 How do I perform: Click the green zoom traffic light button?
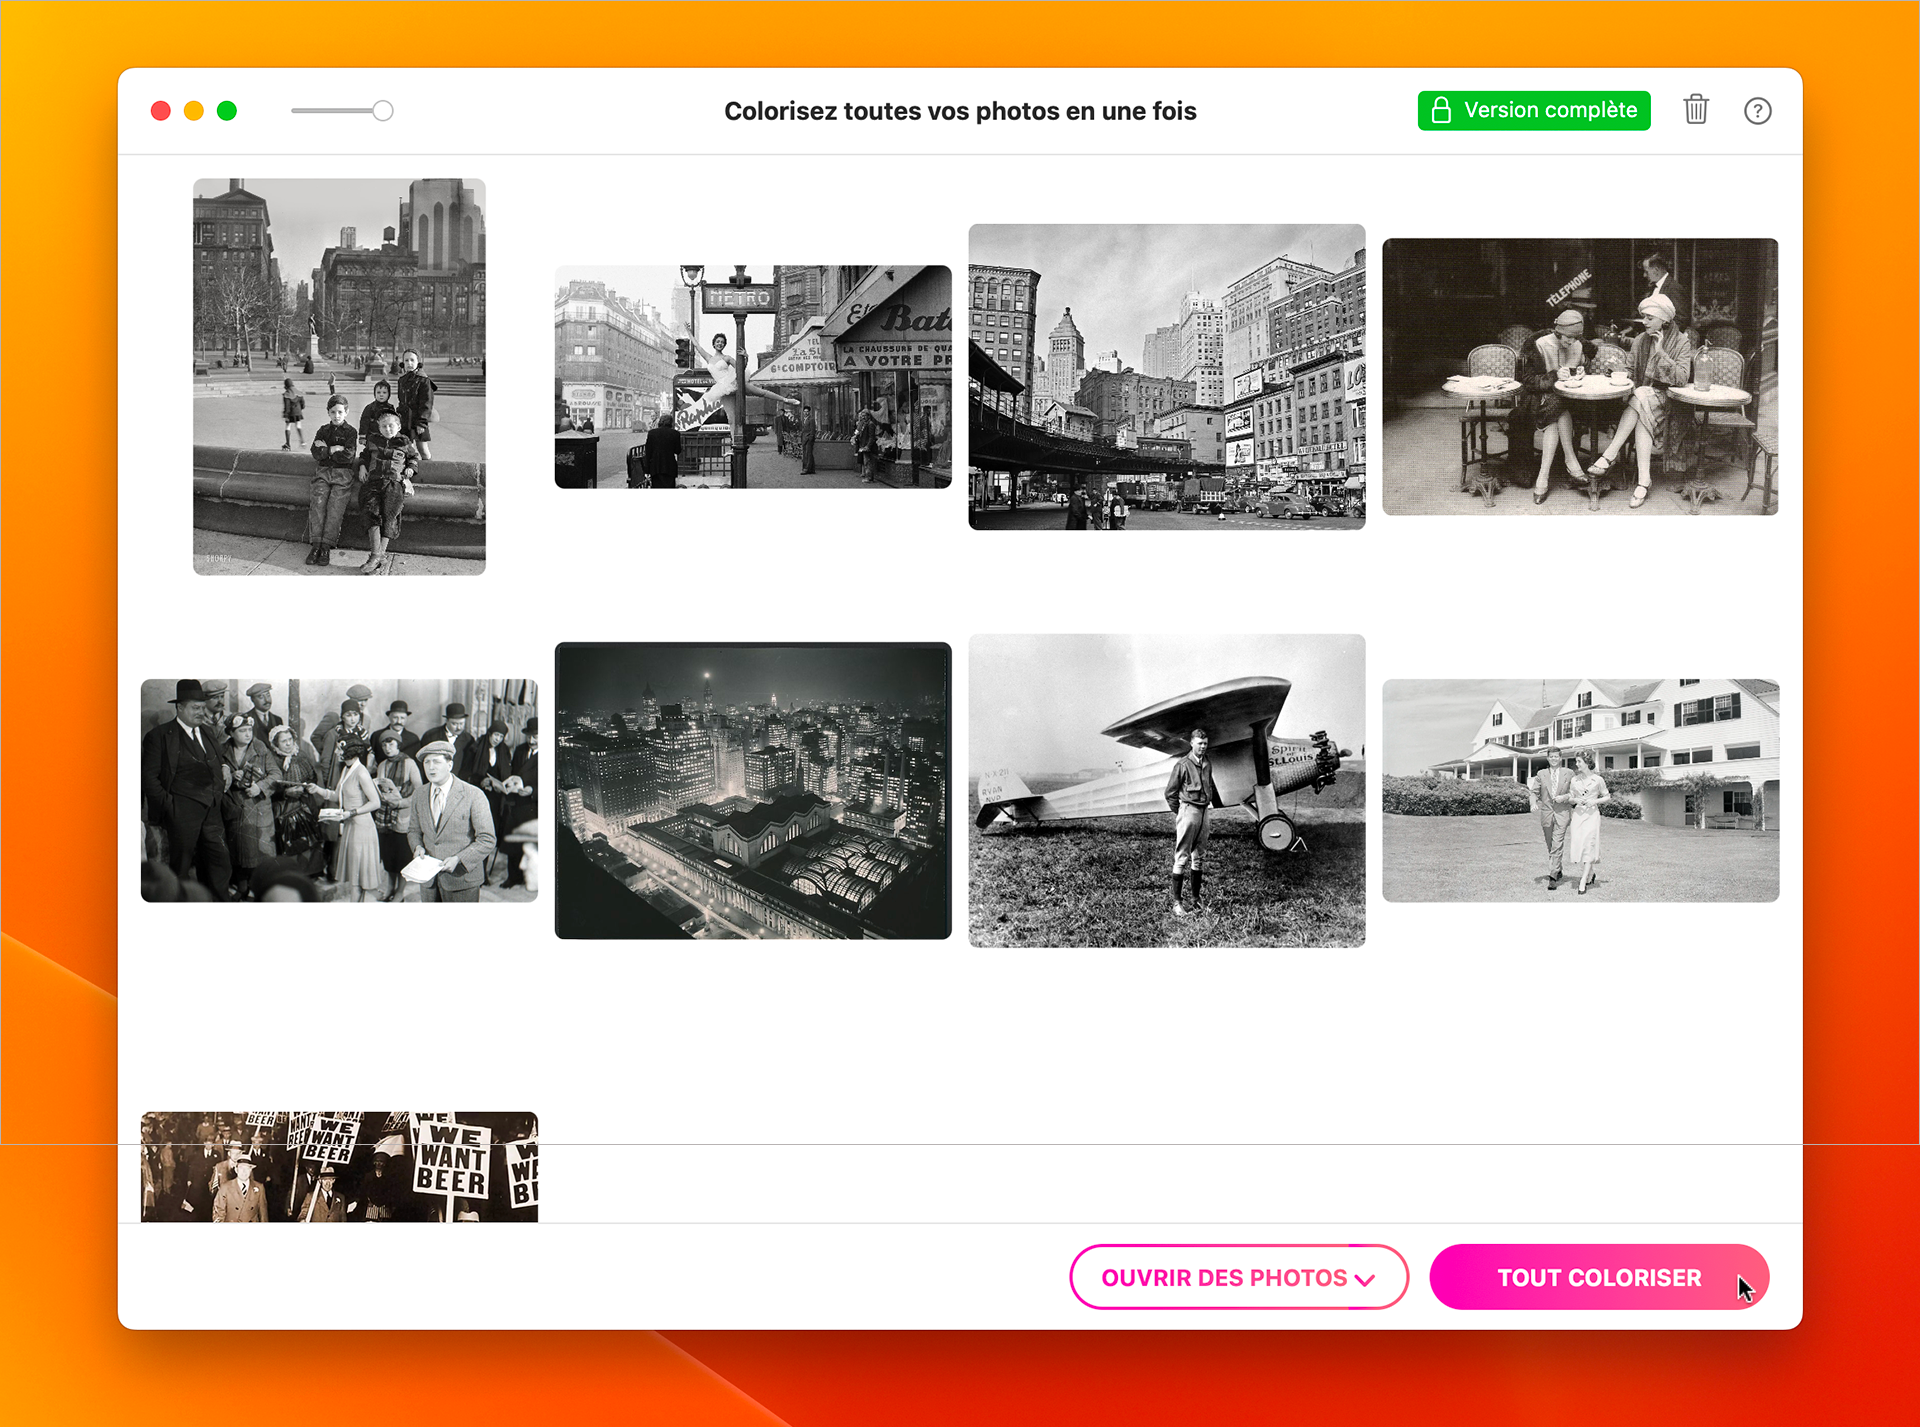point(227,110)
